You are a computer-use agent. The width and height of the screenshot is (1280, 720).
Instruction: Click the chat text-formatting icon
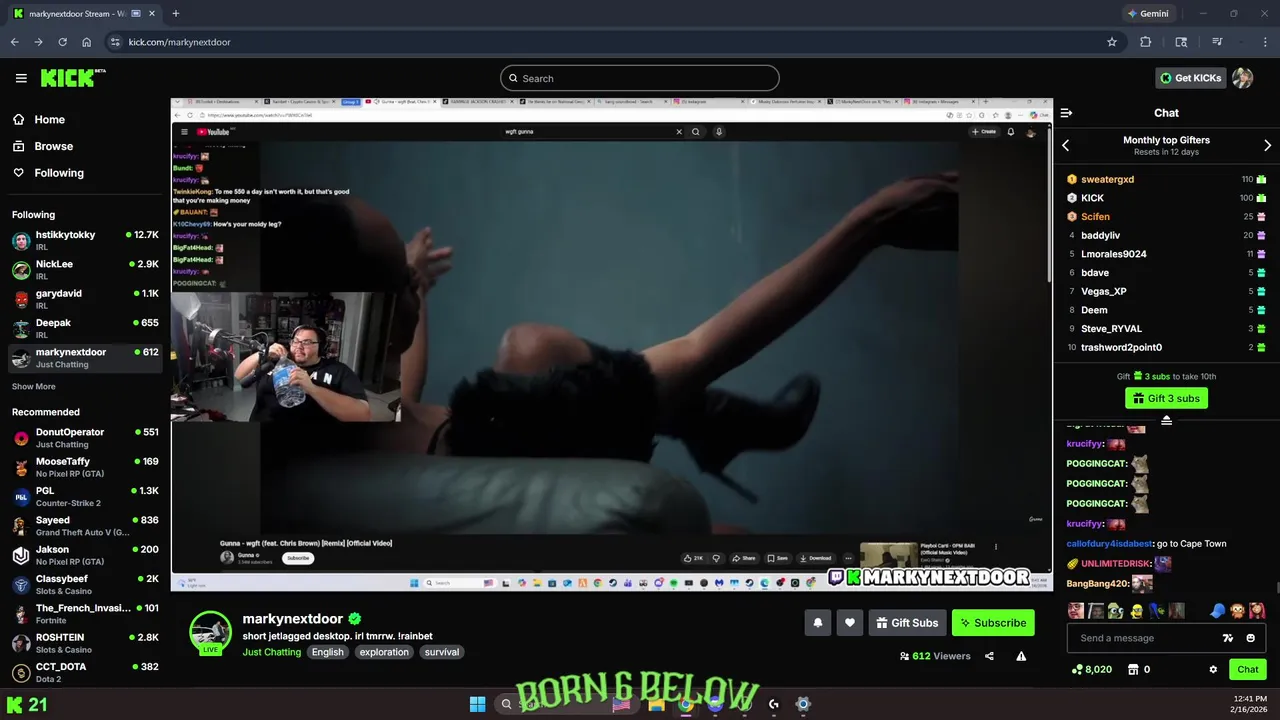[1228, 638]
